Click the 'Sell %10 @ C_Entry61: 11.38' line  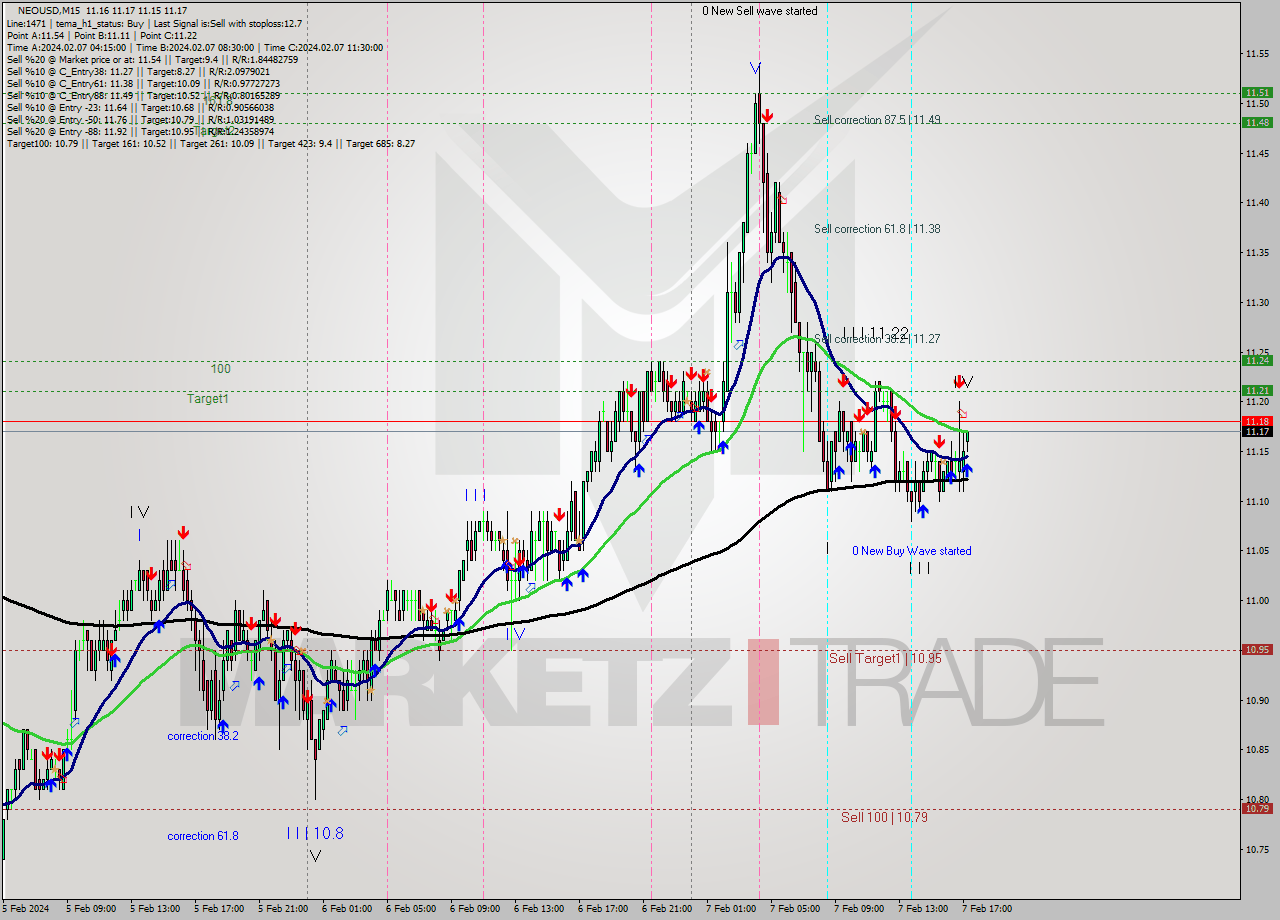[x=143, y=83]
